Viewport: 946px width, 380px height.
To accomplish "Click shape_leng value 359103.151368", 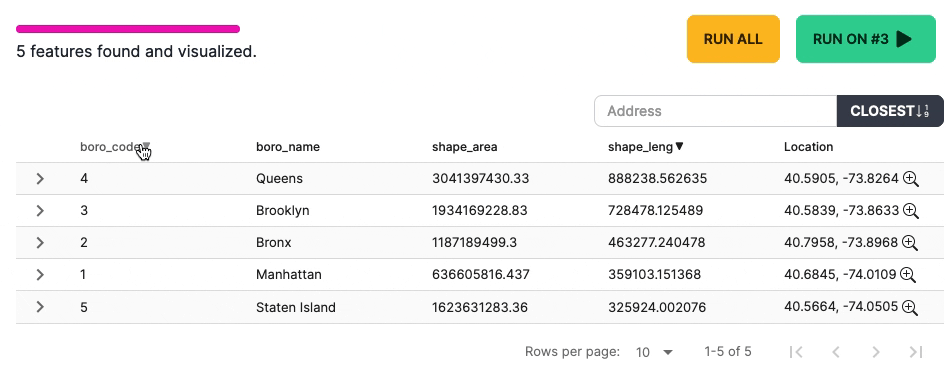I will [x=655, y=274].
